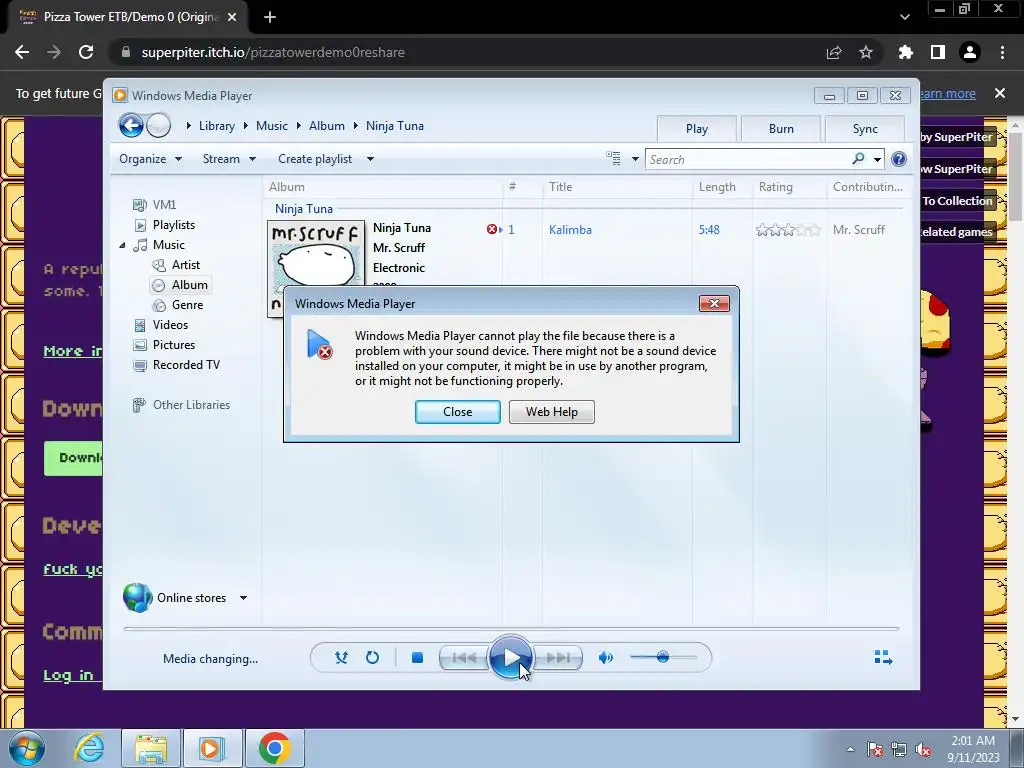The width and height of the screenshot is (1024, 768).
Task: Click the Close button in error dialog
Action: (458, 412)
